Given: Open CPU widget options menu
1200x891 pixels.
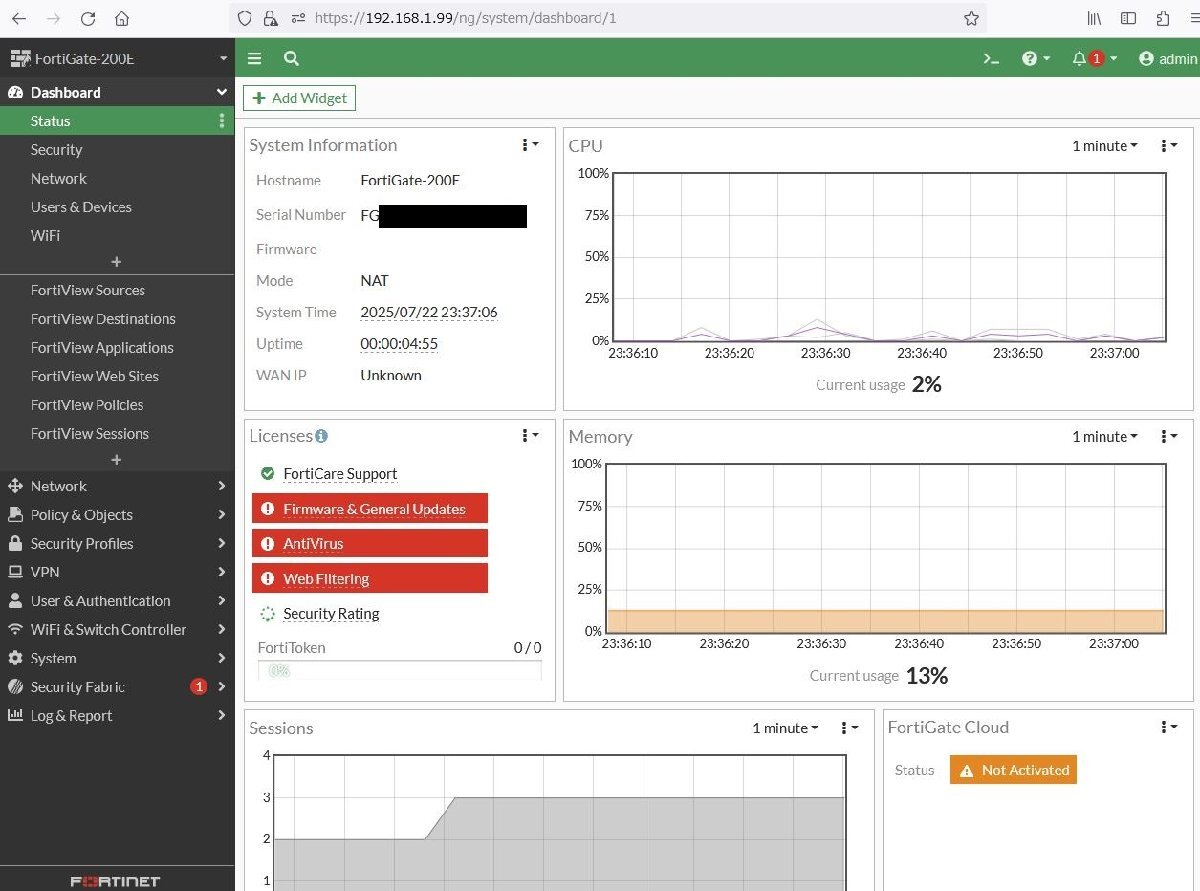Looking at the screenshot, I should click(1168, 146).
